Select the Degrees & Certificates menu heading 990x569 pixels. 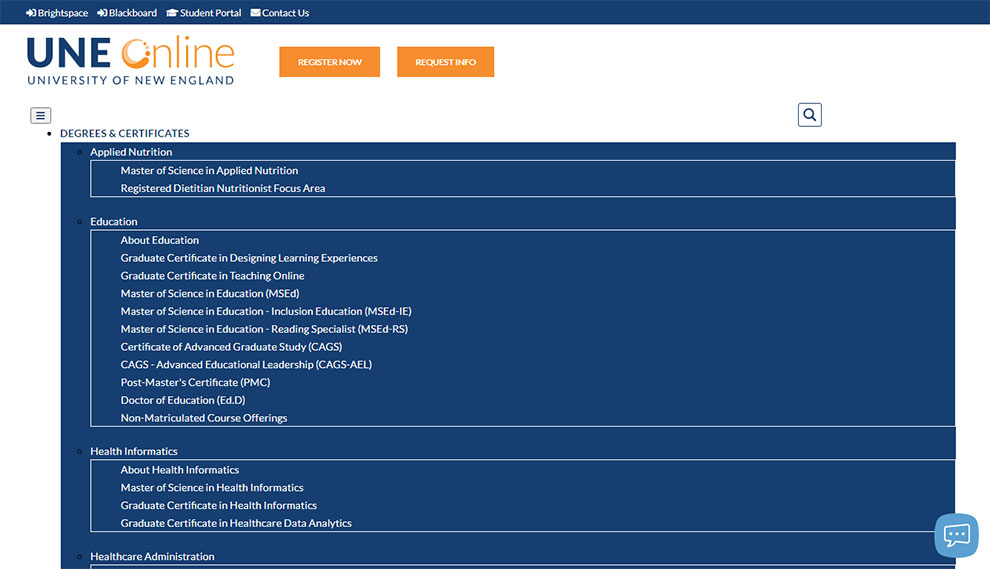pos(124,133)
